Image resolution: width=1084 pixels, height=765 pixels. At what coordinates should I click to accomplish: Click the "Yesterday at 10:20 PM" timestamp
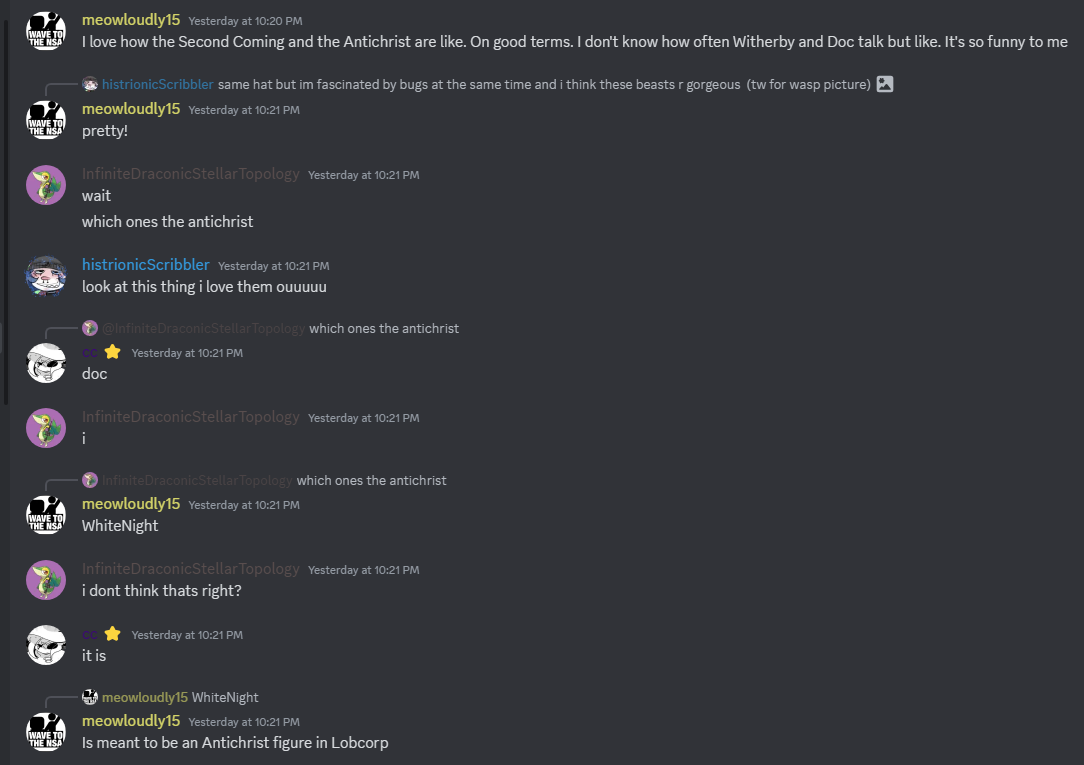[x=245, y=21]
